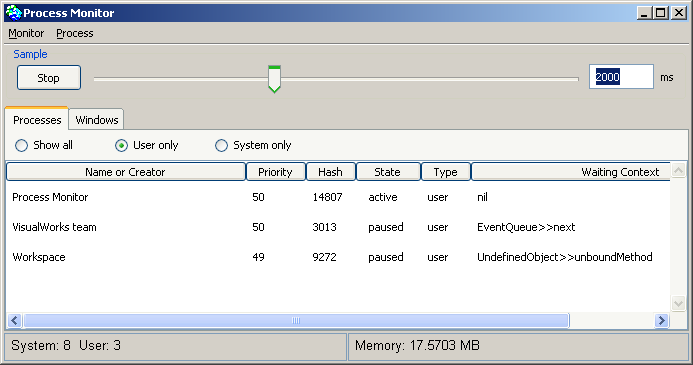This screenshot has height=365, width=693.
Task: Click hash value 14807
Action: point(327,197)
